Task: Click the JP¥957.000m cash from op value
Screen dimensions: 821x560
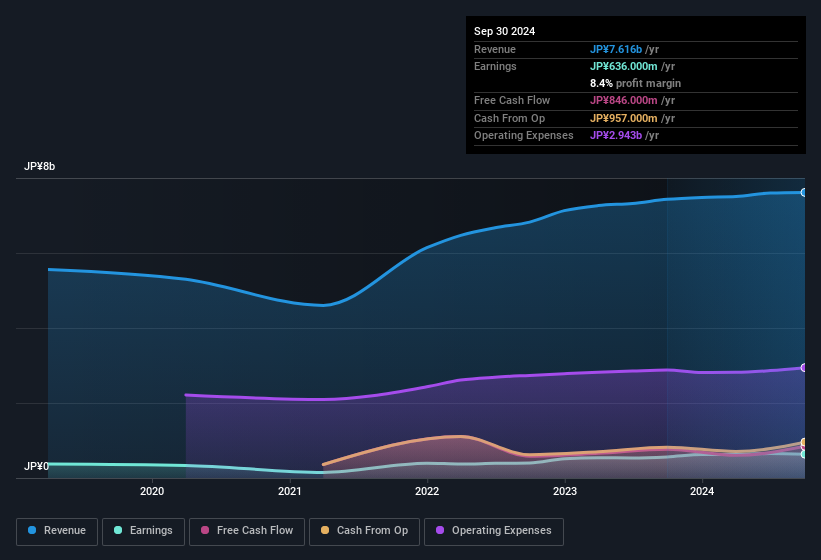Action: [624, 118]
